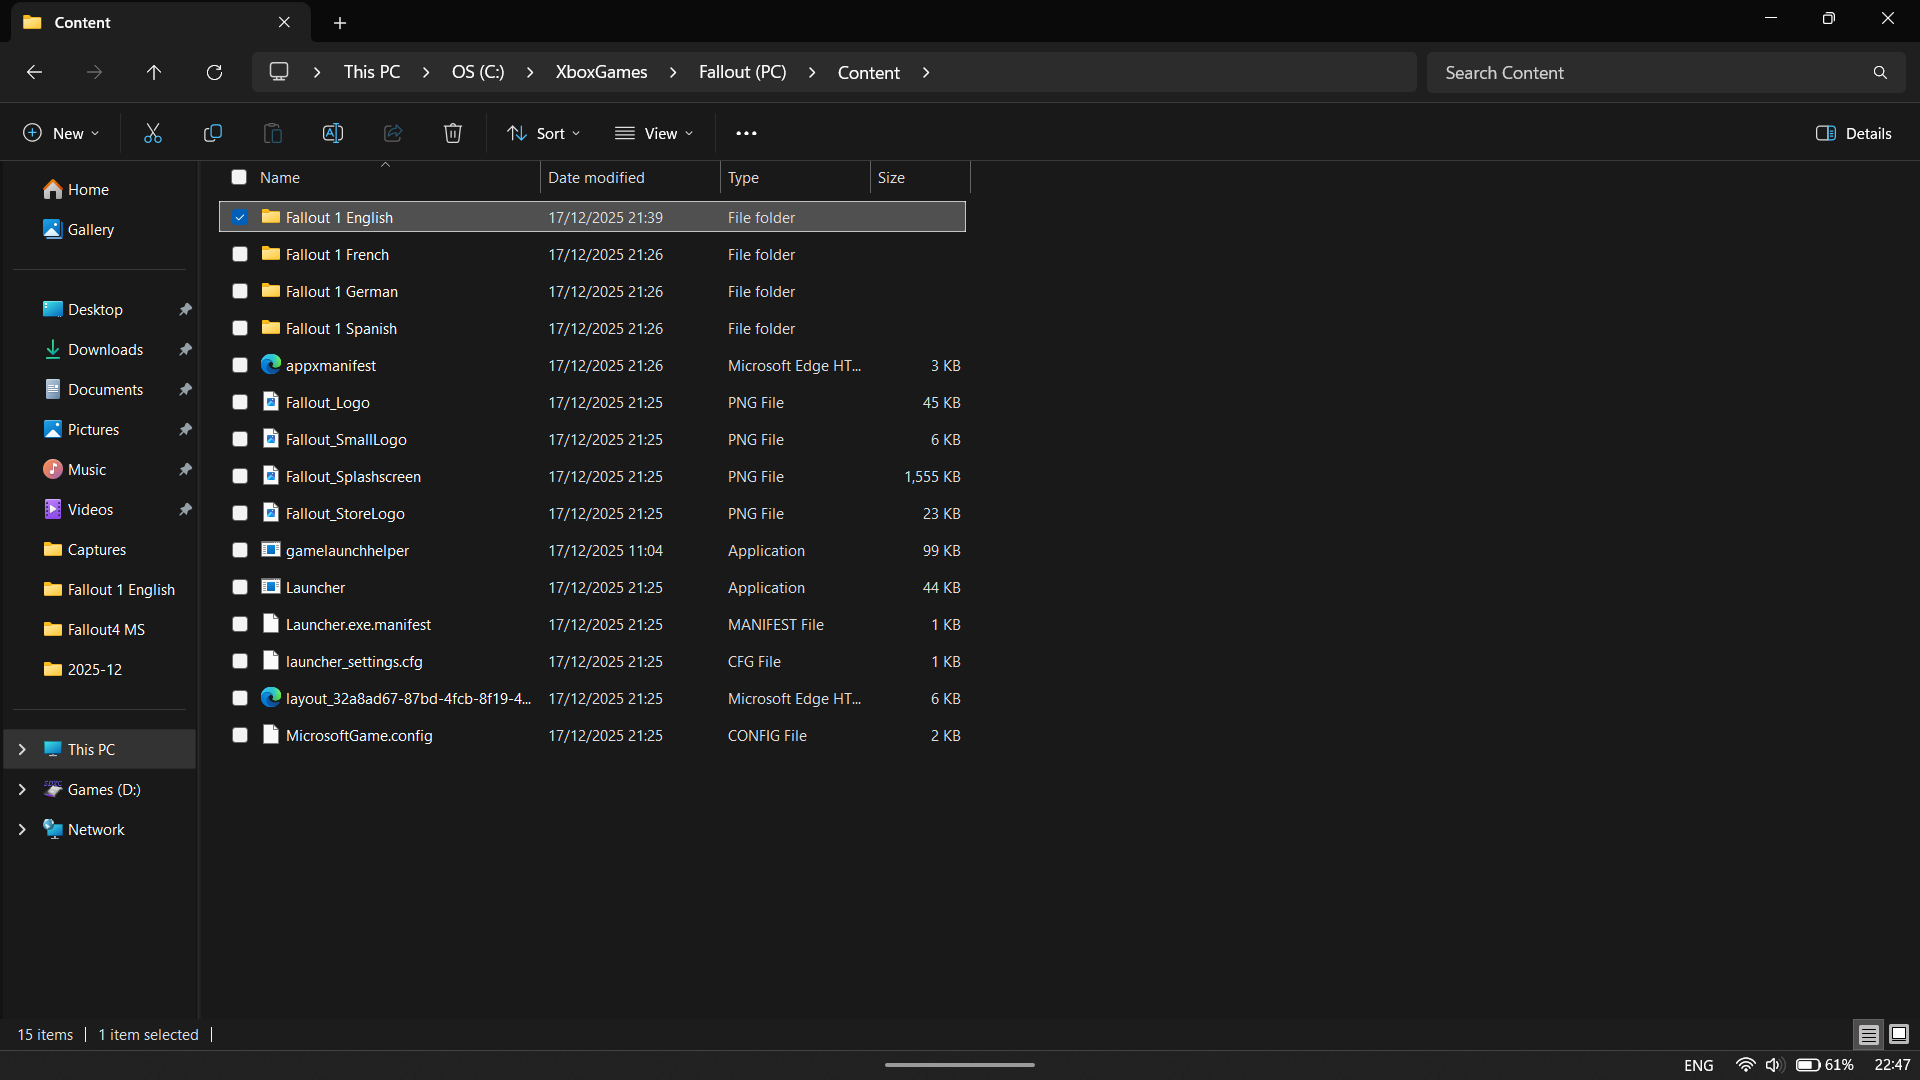Delete the selected folder via trash icon

(452, 132)
